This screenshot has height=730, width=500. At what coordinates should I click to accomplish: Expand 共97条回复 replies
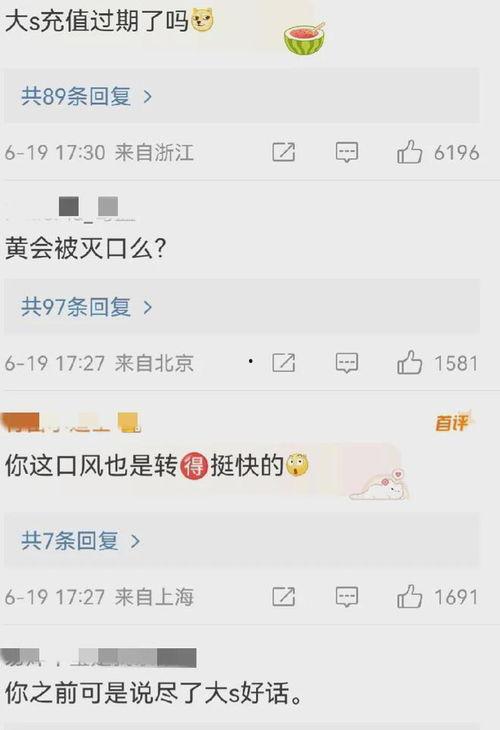pos(87,307)
